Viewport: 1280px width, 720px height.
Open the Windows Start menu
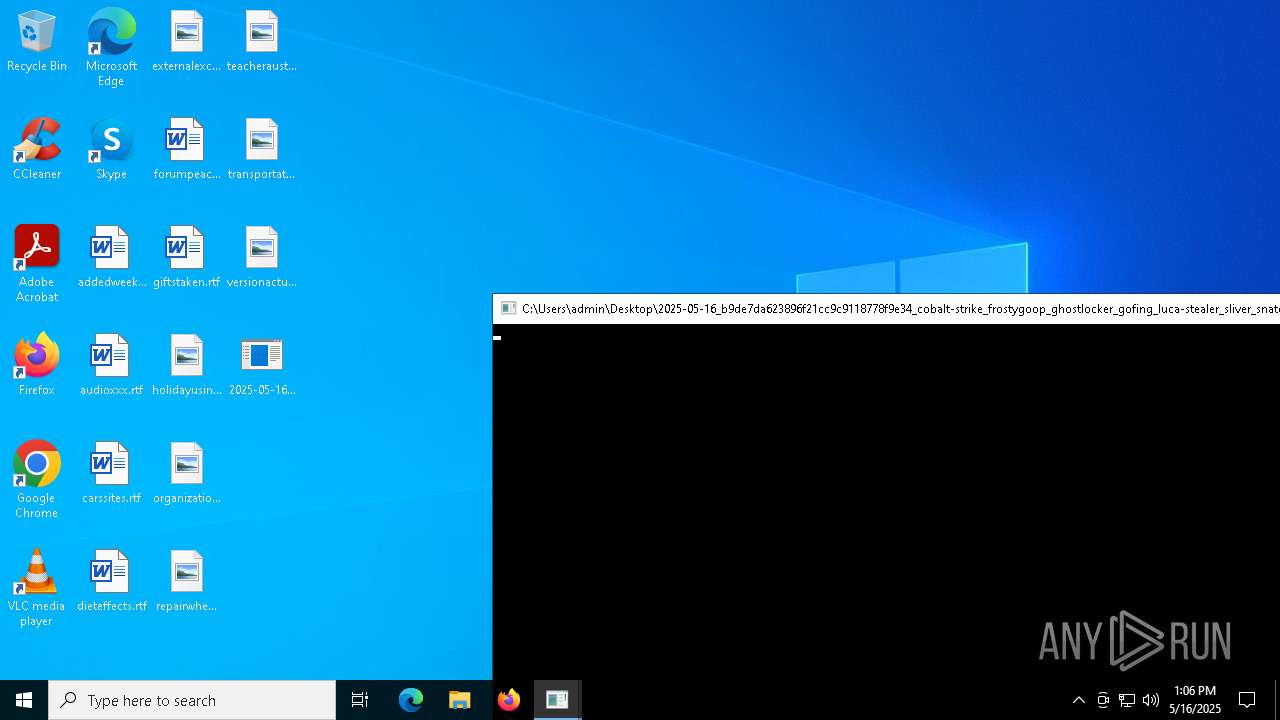[24, 700]
